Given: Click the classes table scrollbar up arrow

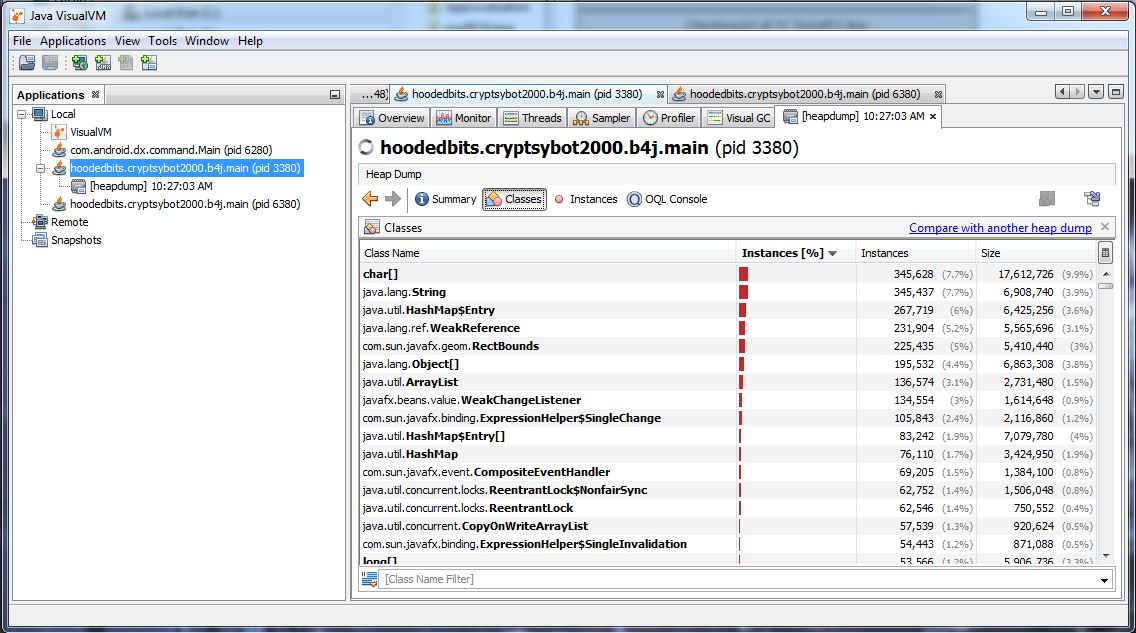Looking at the screenshot, I should [x=1106, y=274].
